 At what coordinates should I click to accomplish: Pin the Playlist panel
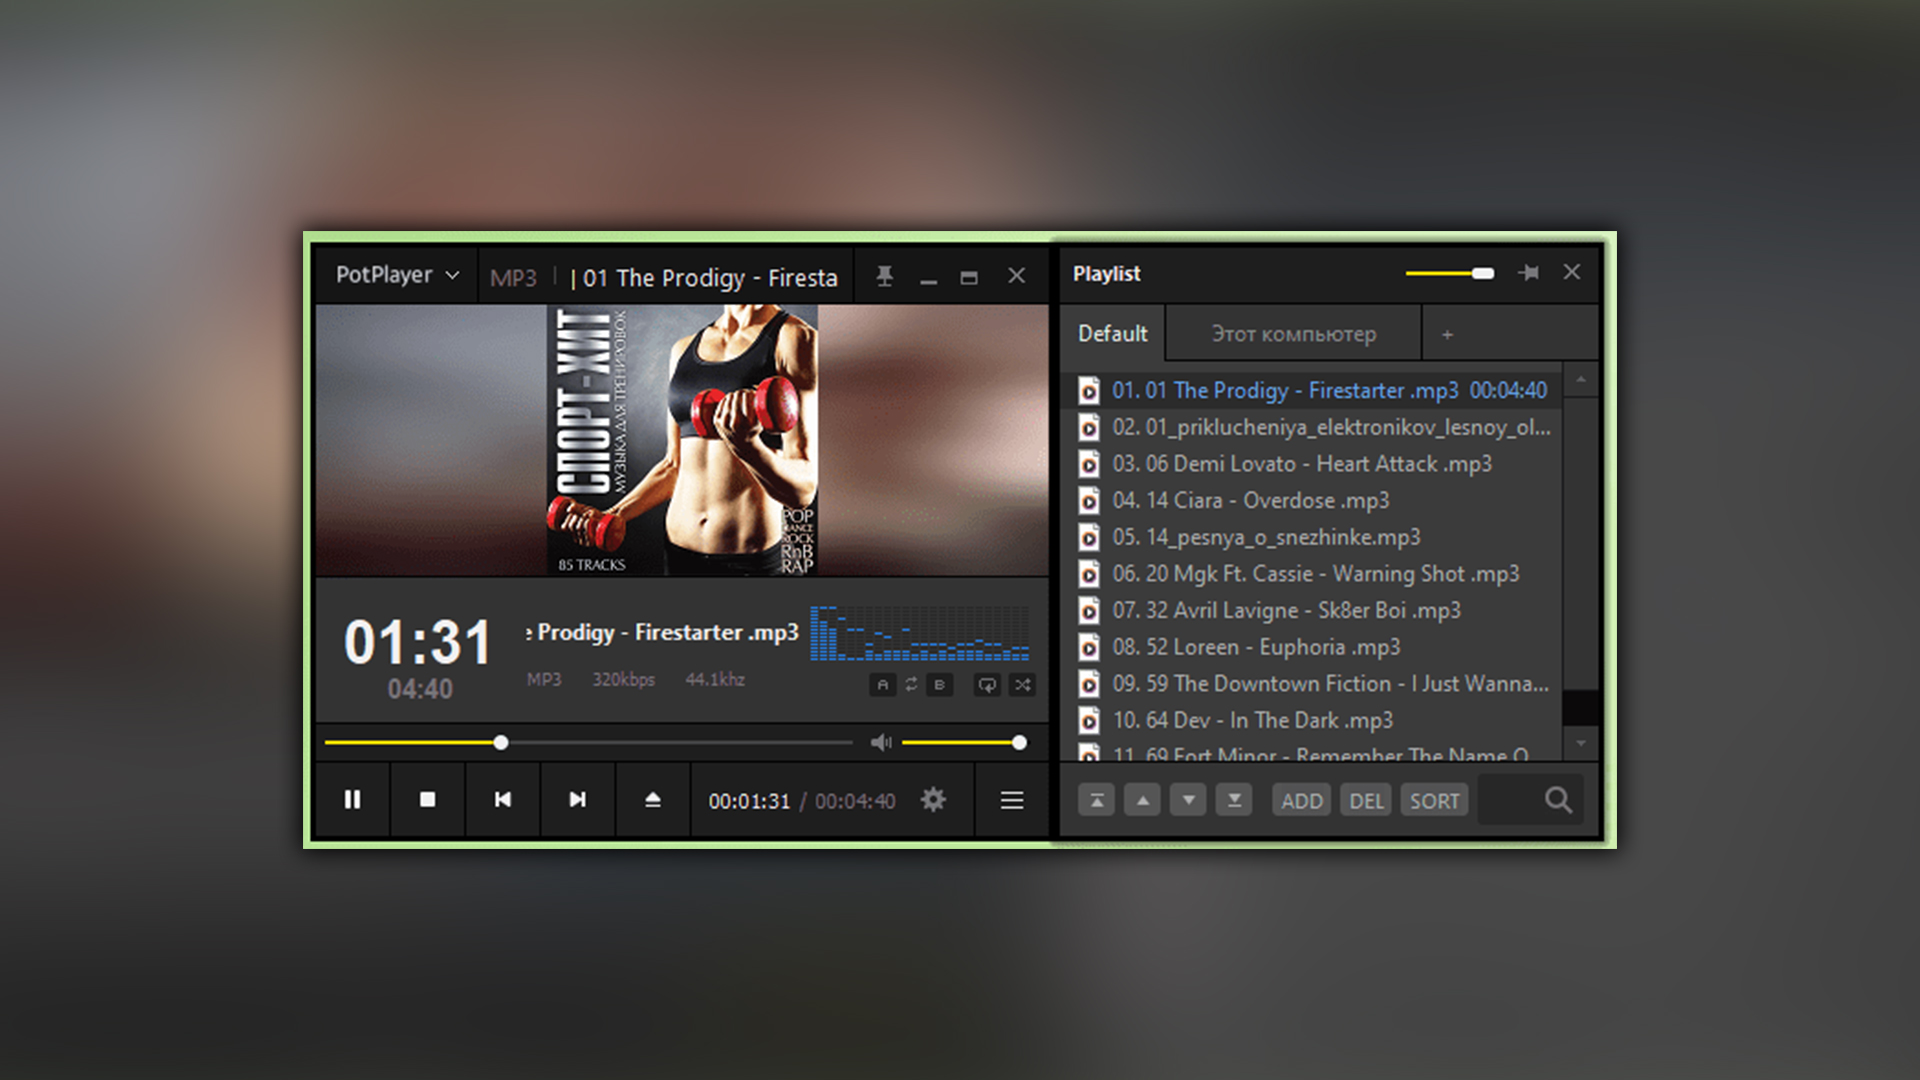tap(1528, 272)
